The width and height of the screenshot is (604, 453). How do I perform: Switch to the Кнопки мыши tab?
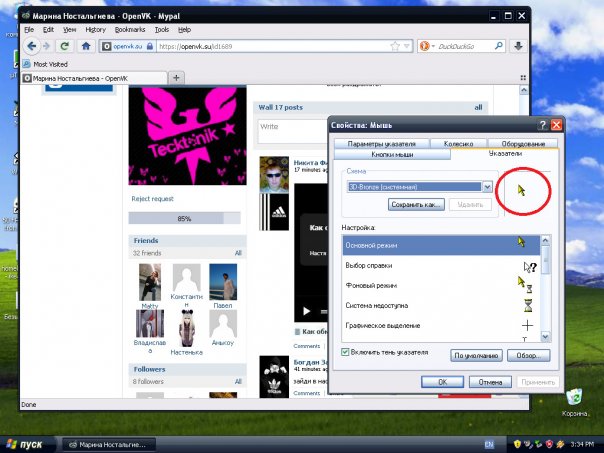392,154
